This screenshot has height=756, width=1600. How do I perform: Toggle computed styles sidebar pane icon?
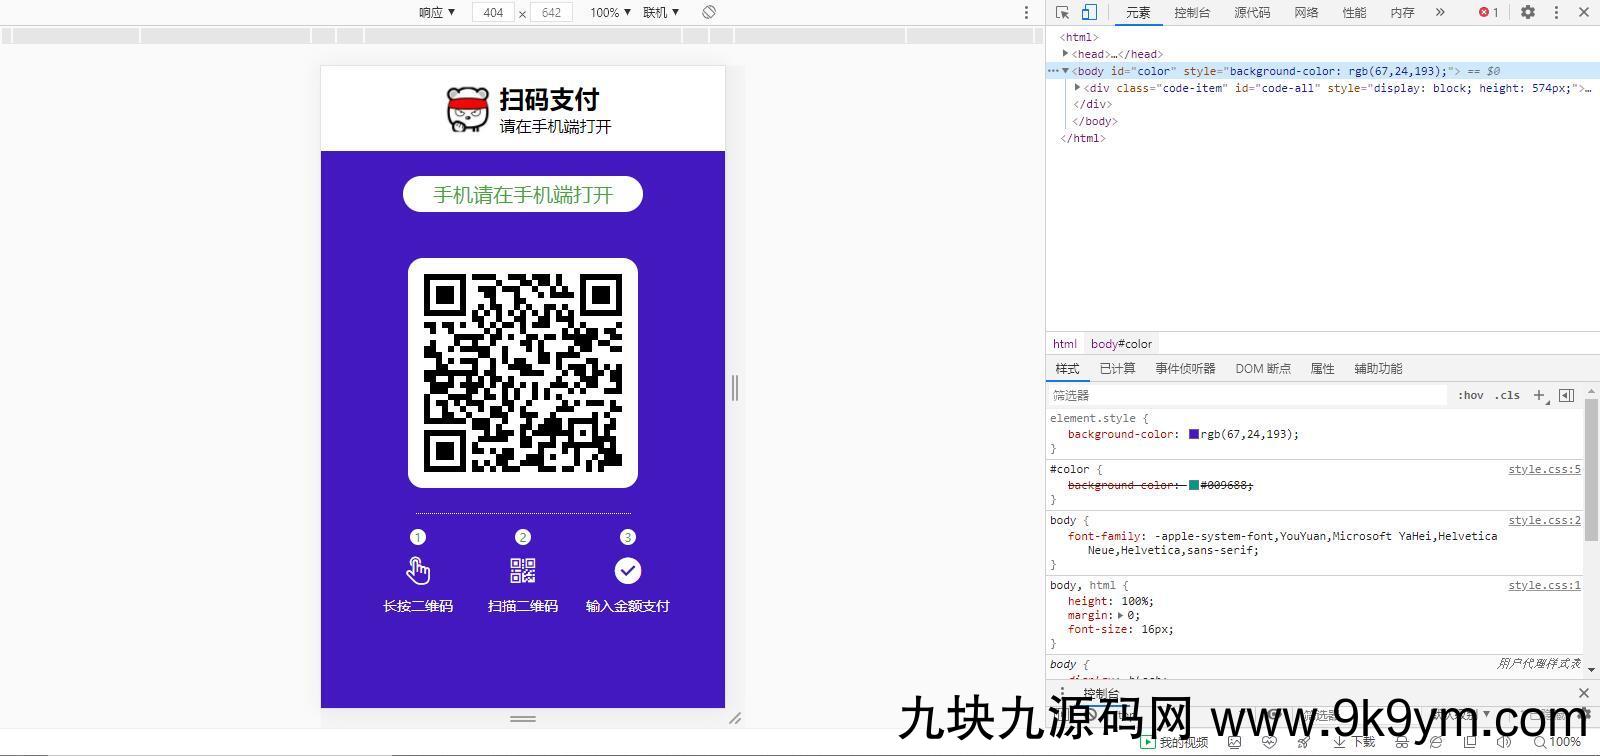click(x=1566, y=395)
